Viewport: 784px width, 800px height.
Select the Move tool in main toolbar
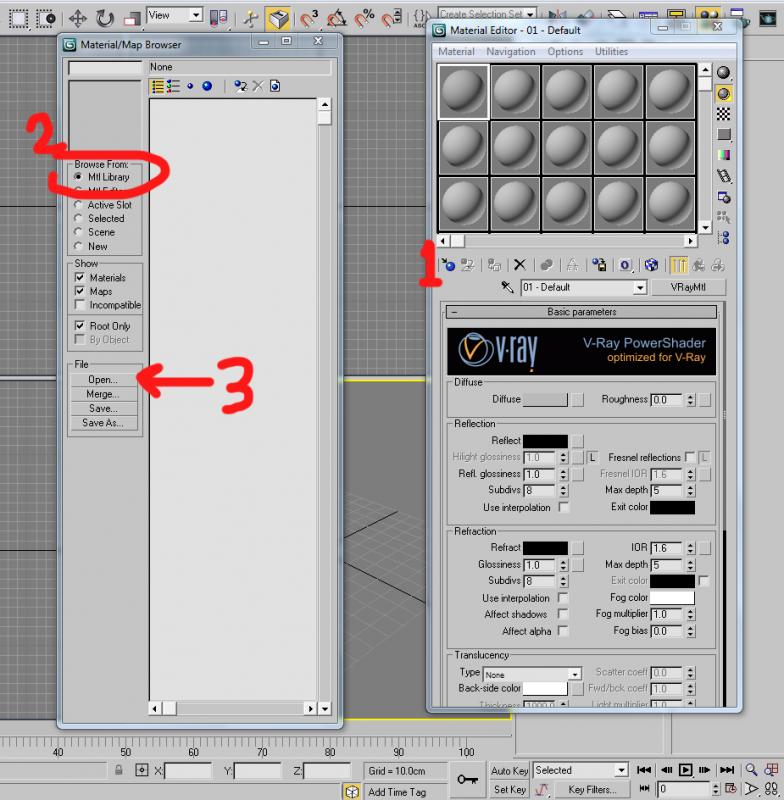click(x=78, y=19)
